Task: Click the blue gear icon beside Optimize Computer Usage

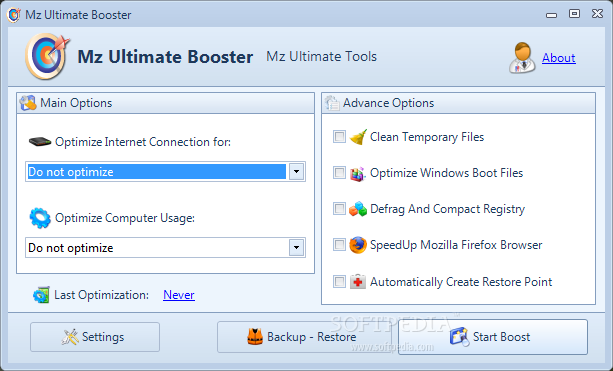Action: 40,218
